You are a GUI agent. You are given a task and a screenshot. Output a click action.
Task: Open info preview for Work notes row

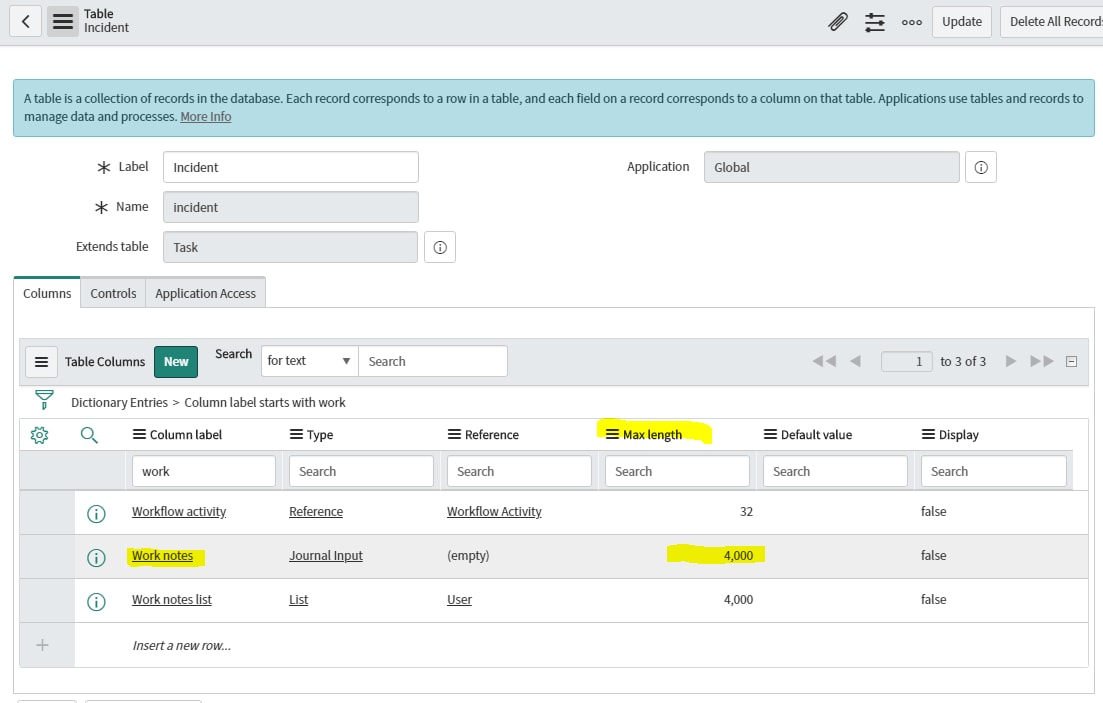96,557
